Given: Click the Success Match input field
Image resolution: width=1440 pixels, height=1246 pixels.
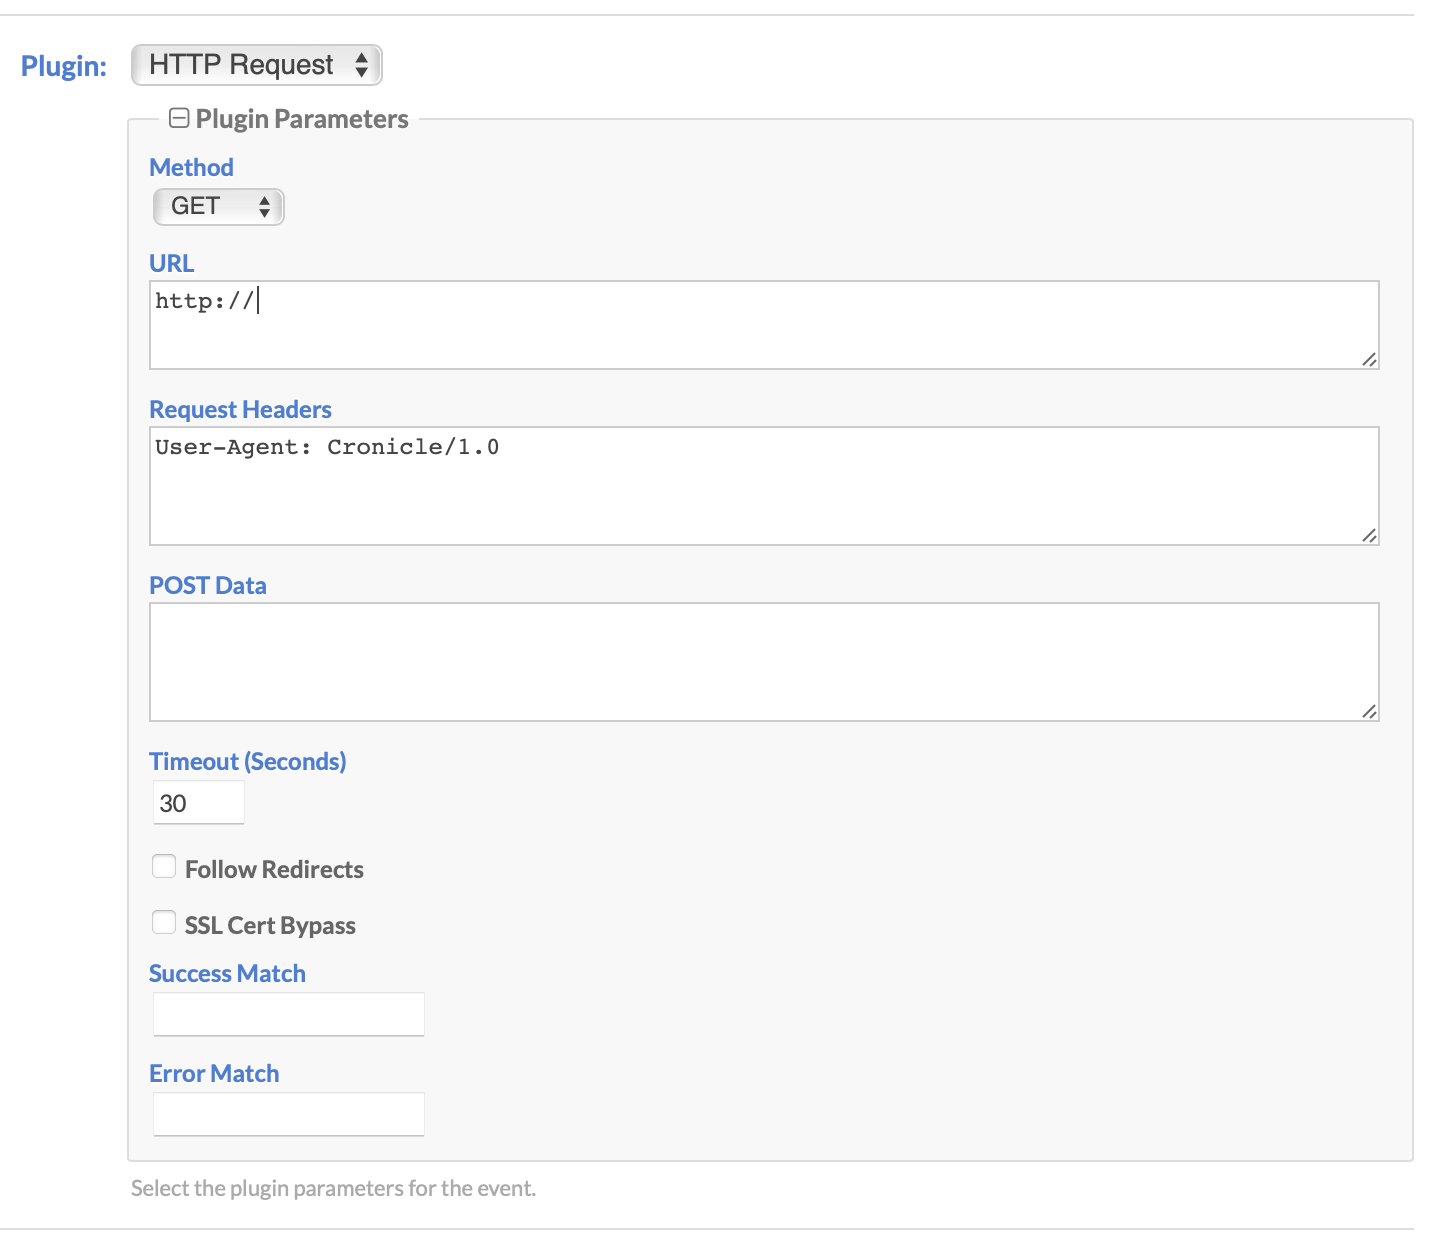Looking at the screenshot, I should [289, 1014].
